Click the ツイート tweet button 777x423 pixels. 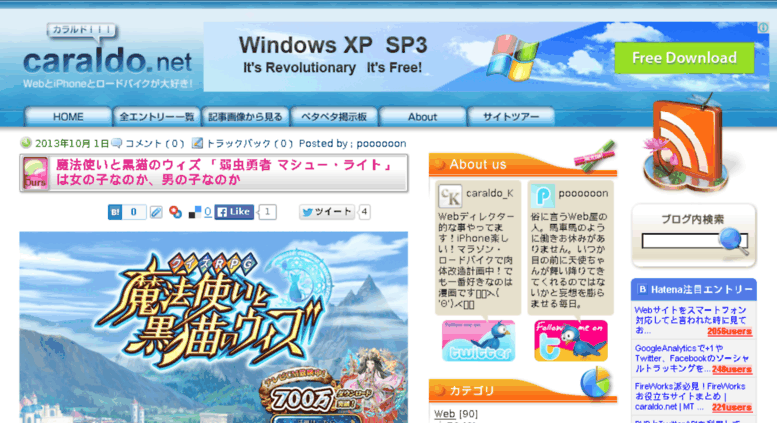coord(327,212)
